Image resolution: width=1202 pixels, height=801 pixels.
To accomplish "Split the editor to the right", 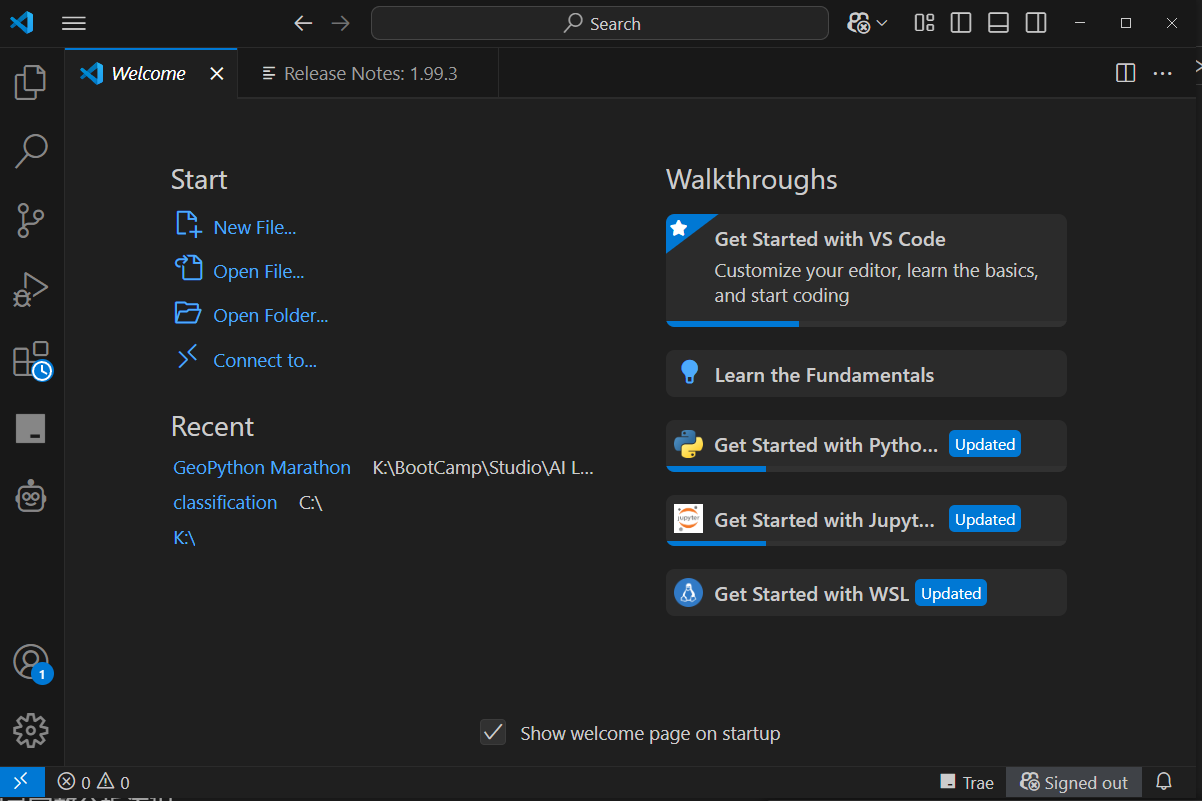I will point(1125,73).
